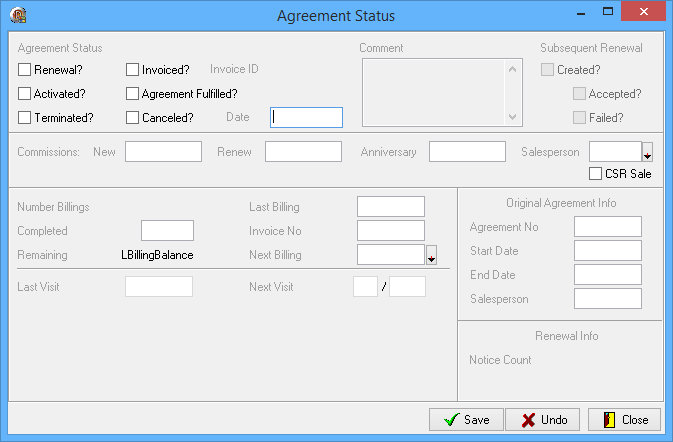Check Agreement Fulfilled? option
Screen dimensions: 673x442
click(x=132, y=94)
